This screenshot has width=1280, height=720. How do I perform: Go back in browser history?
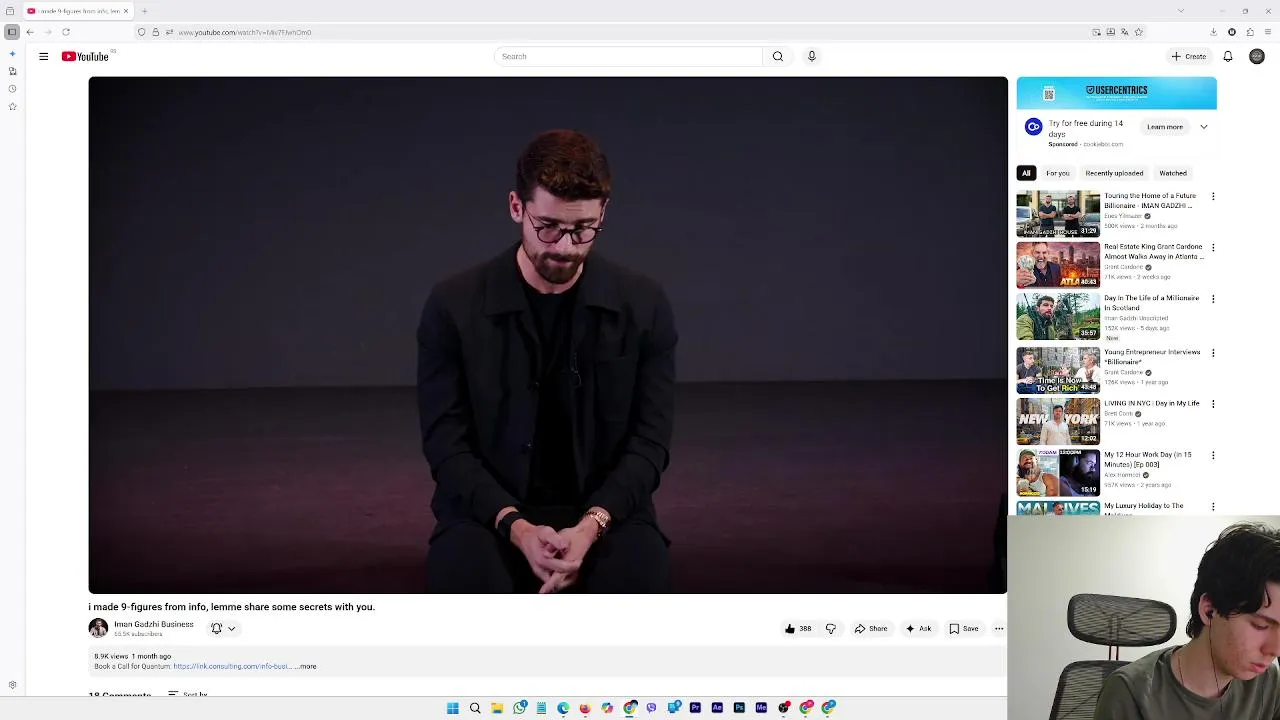point(30,32)
